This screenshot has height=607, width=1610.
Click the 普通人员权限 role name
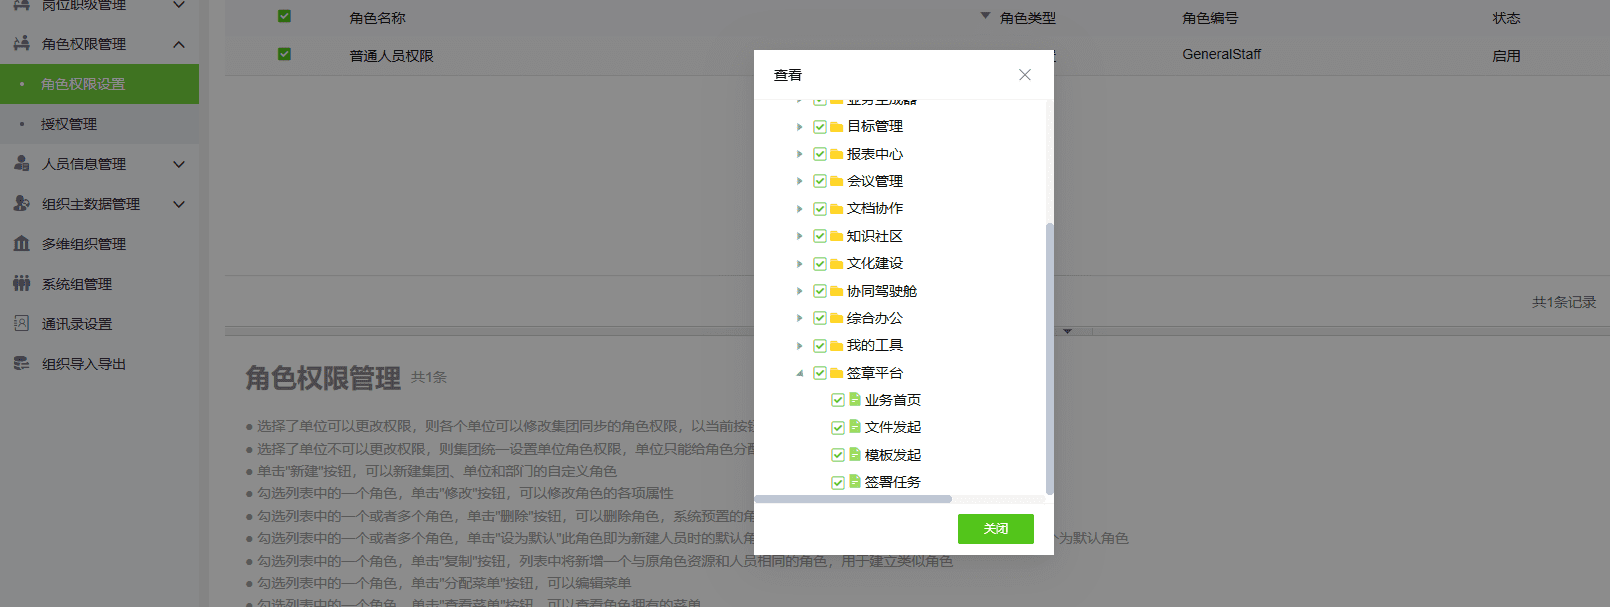coord(391,56)
